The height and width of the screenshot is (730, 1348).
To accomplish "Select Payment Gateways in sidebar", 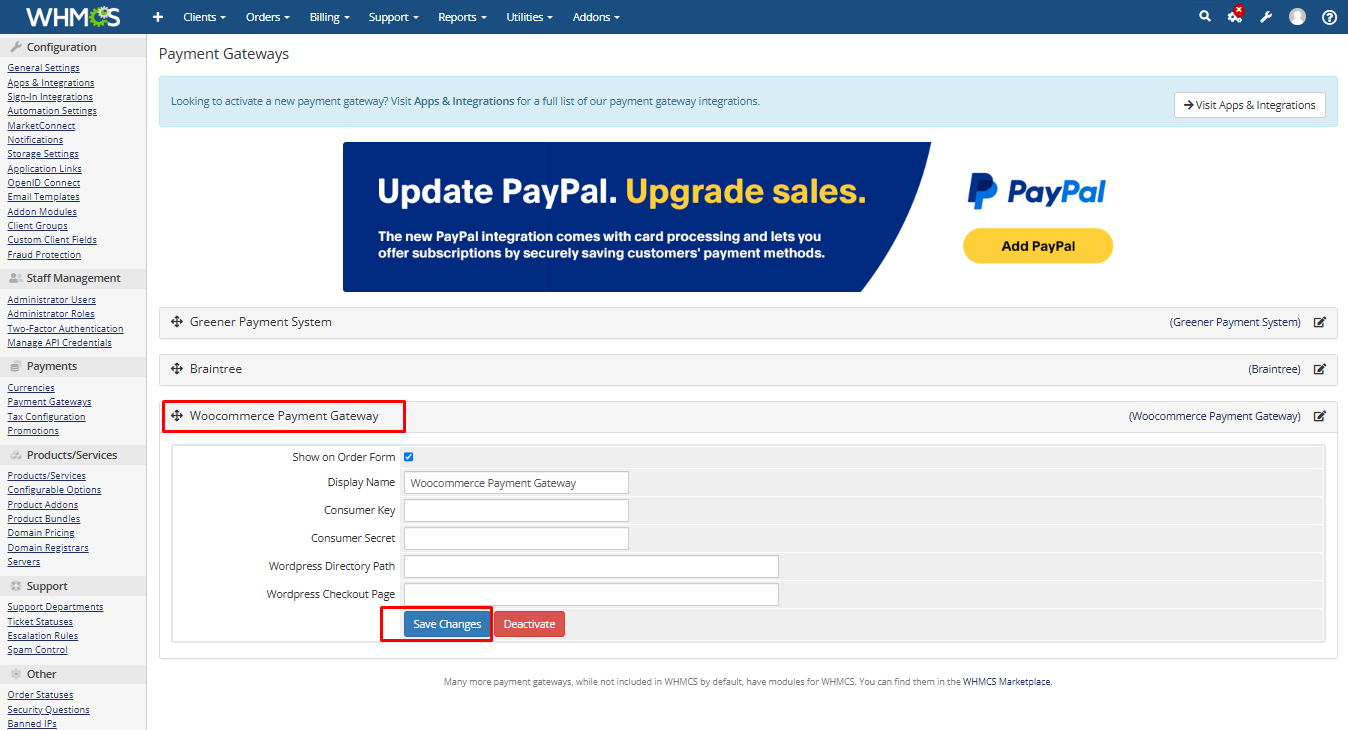I will point(50,402).
